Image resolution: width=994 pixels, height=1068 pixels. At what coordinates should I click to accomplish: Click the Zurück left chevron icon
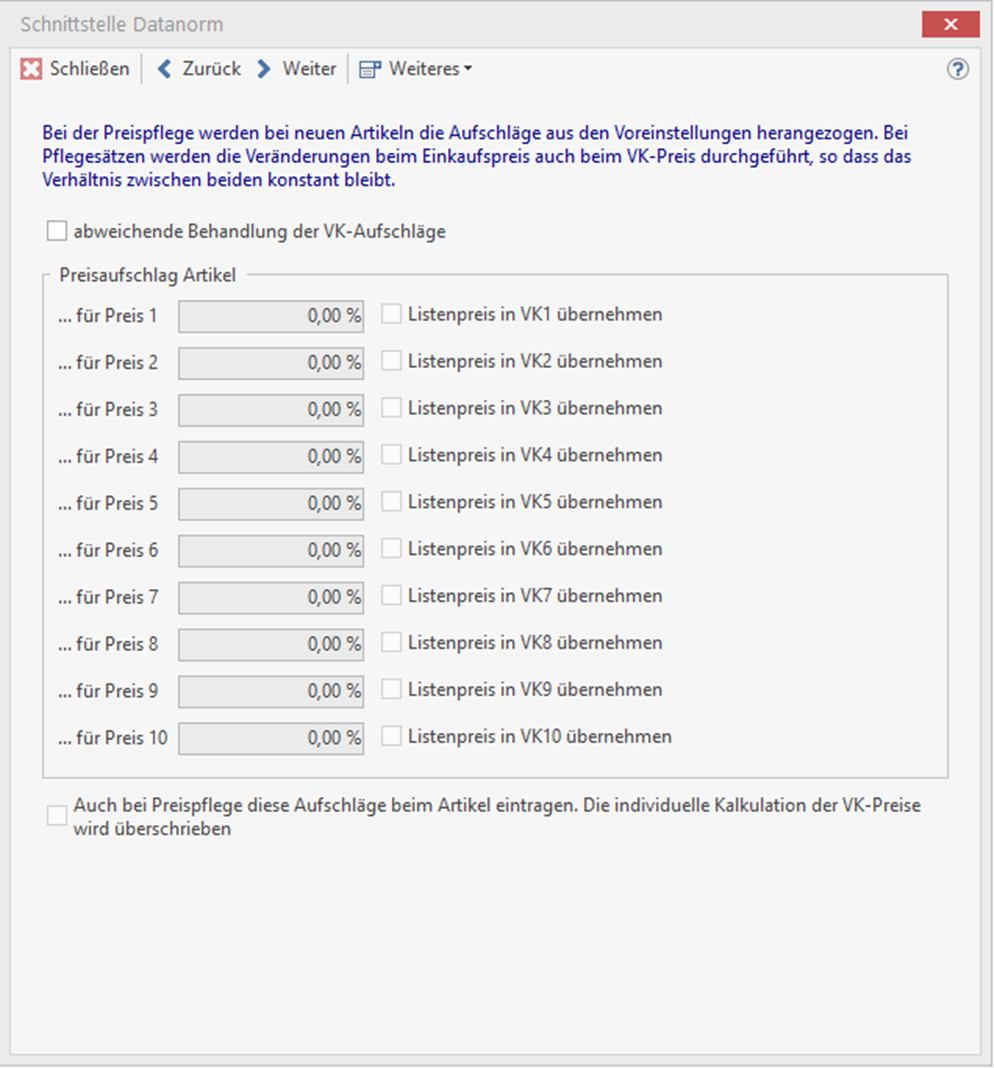pyautogui.click(x=165, y=69)
